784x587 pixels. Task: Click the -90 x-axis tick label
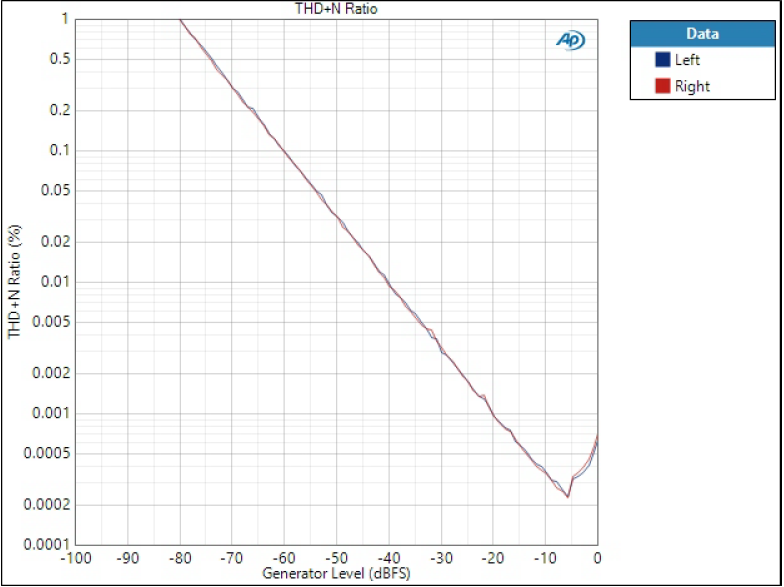point(128,558)
